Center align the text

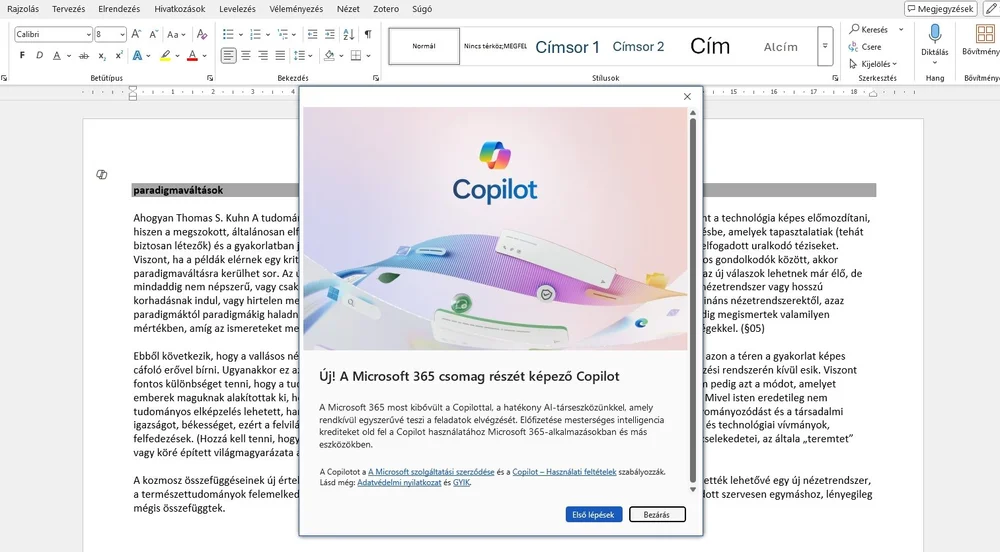(x=246, y=55)
